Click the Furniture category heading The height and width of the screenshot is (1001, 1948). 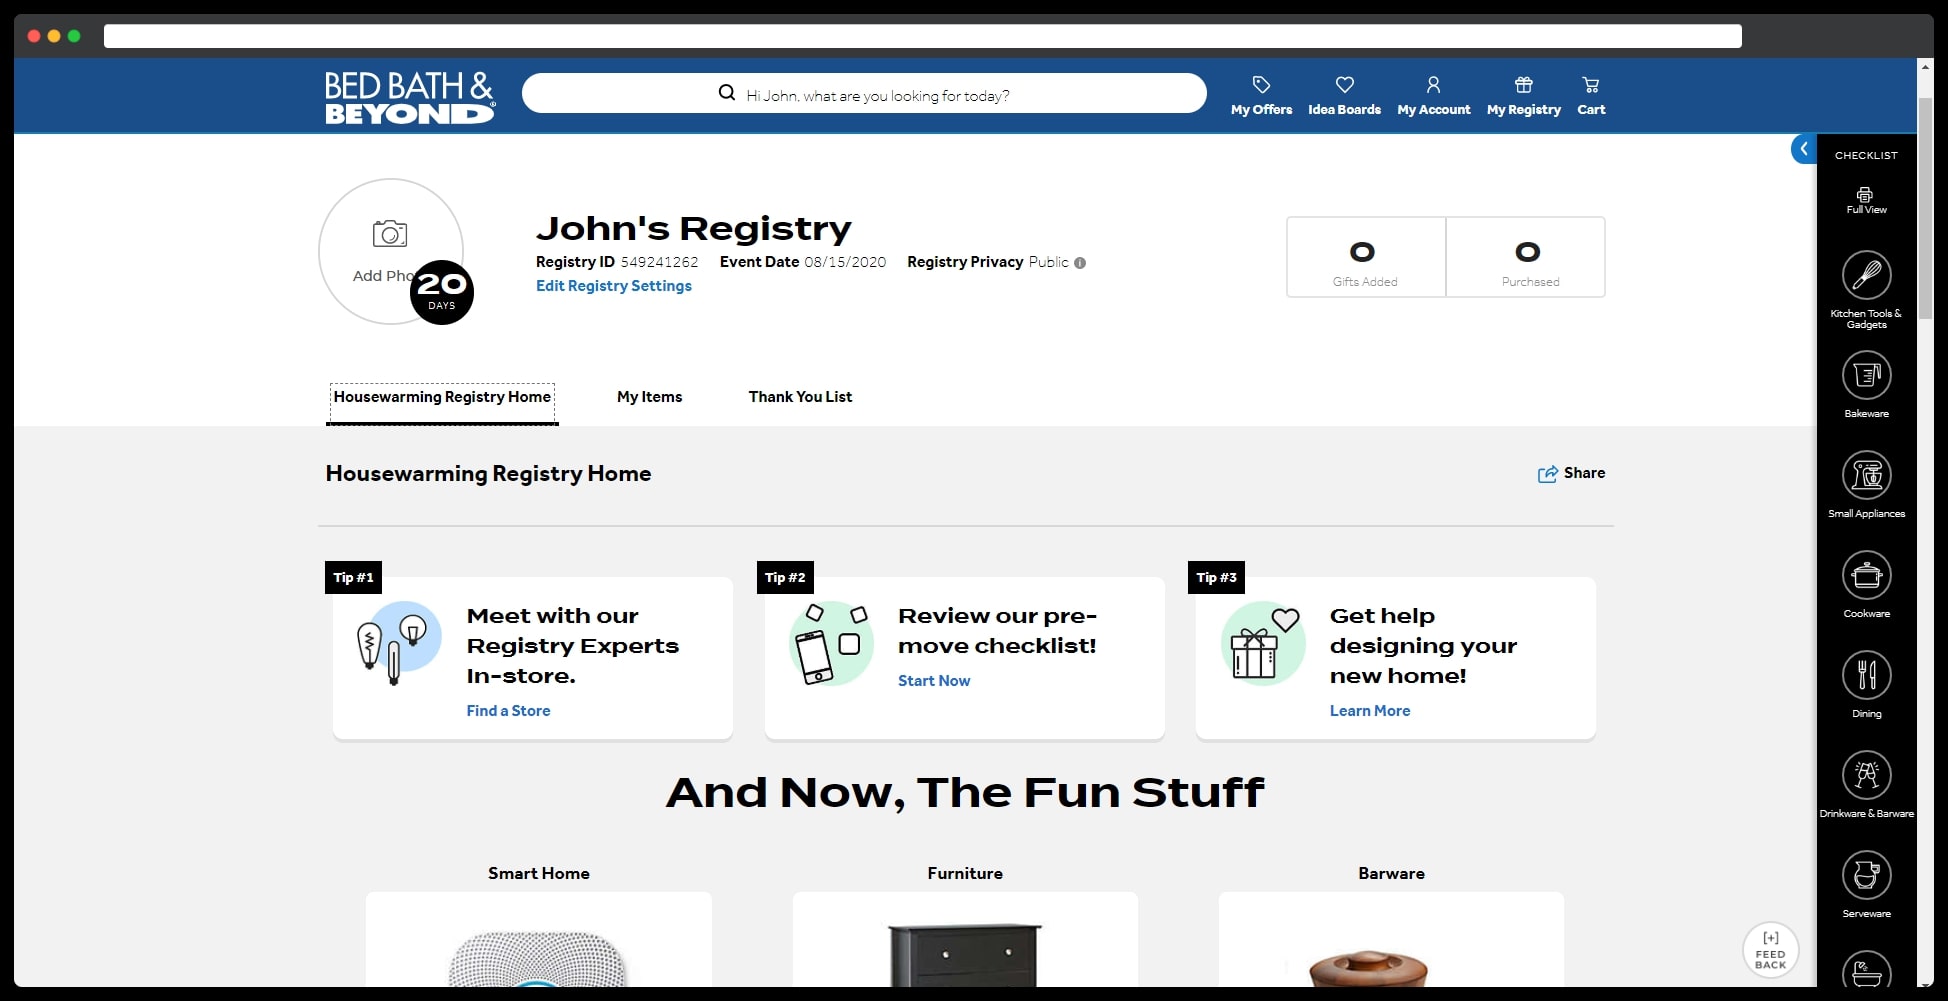tap(965, 873)
